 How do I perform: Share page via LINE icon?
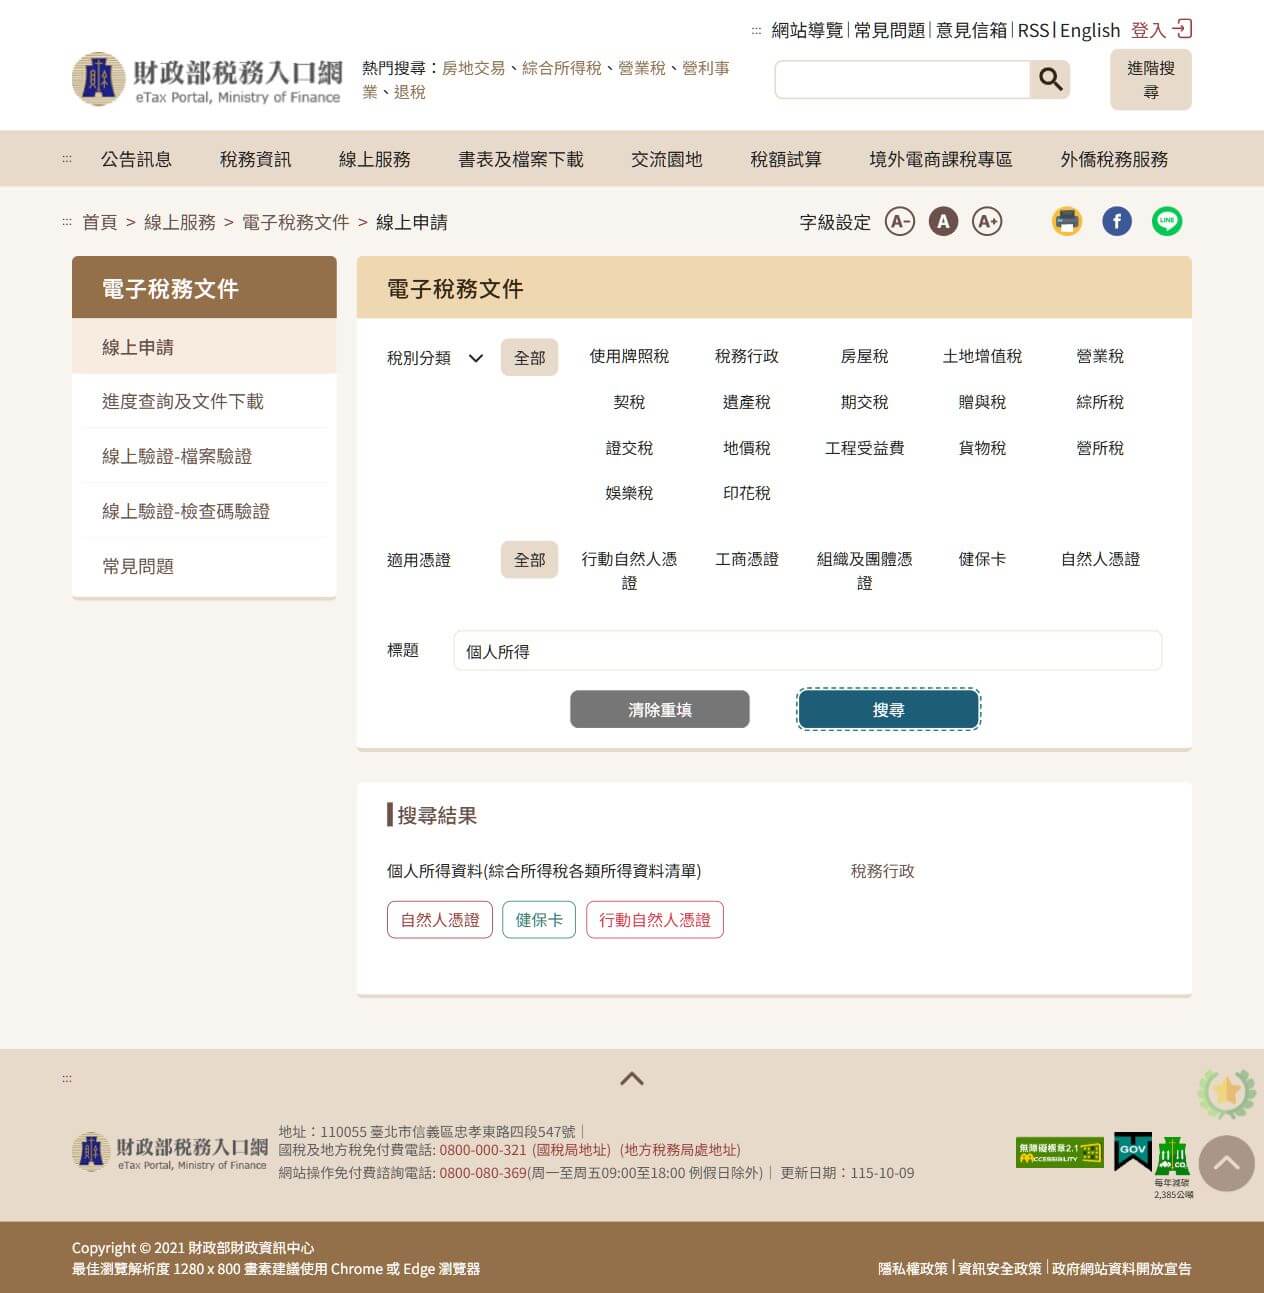(1167, 221)
